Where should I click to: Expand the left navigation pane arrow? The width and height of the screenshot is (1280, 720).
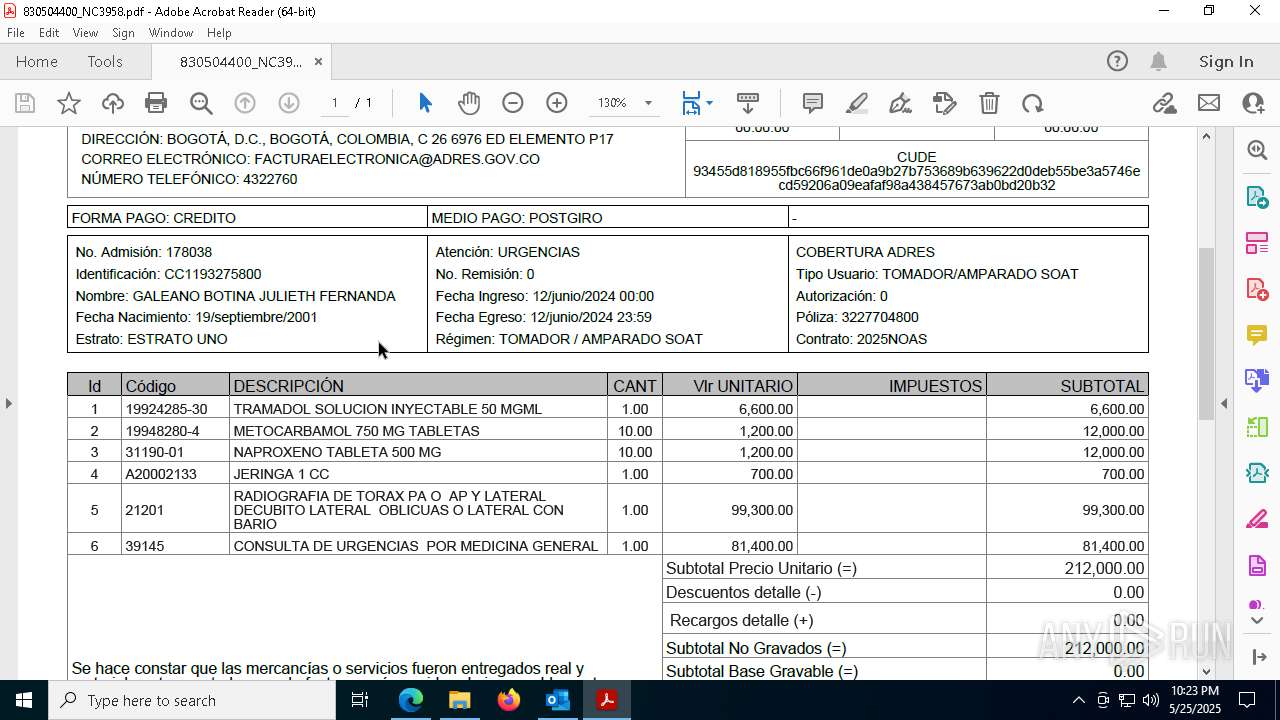pyautogui.click(x=8, y=403)
